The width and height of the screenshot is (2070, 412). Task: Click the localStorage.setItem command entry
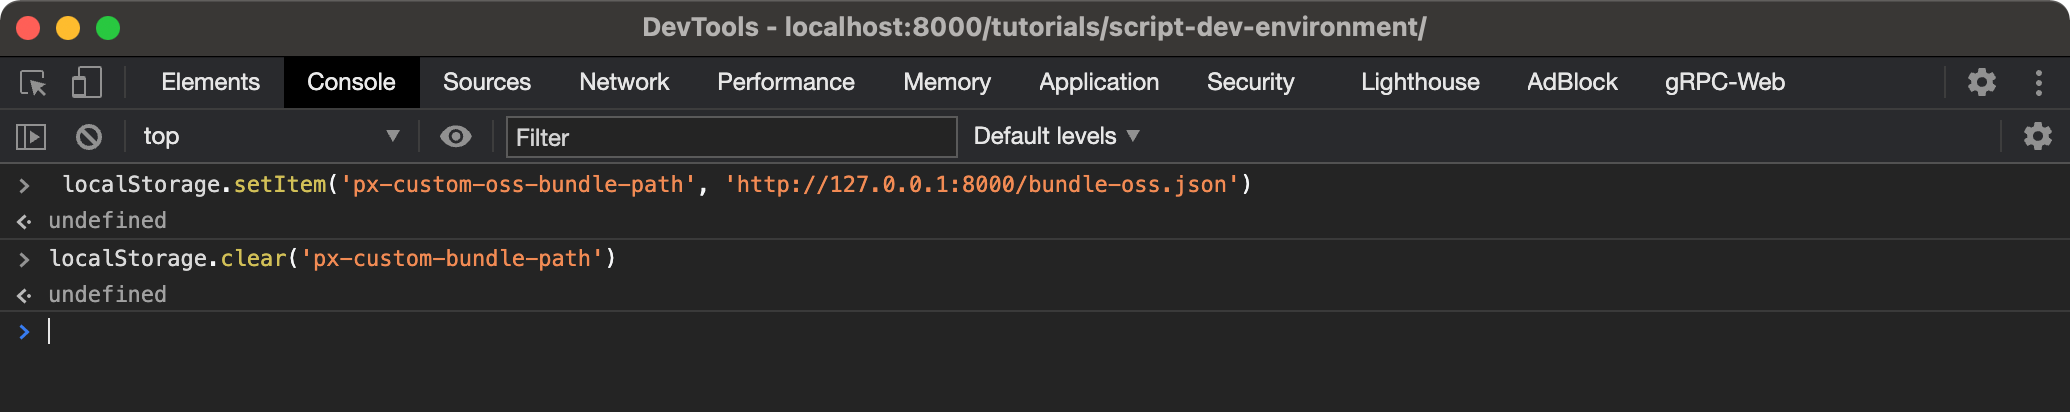(656, 185)
